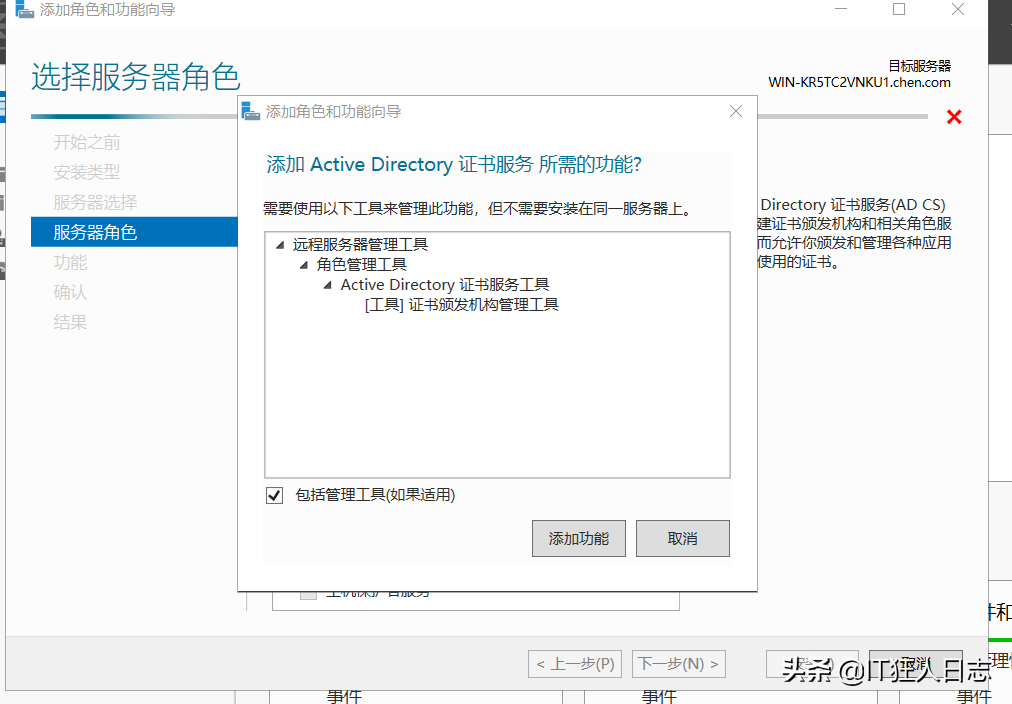Image resolution: width=1012 pixels, height=704 pixels.
Task: Open the 服务器选择 wizard step
Action: point(95,202)
